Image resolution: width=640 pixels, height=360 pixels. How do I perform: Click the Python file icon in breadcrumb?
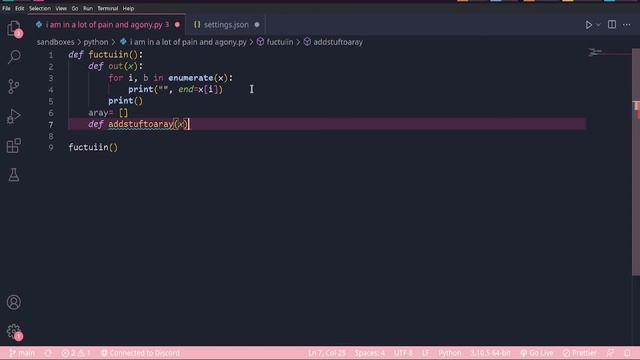coord(123,42)
